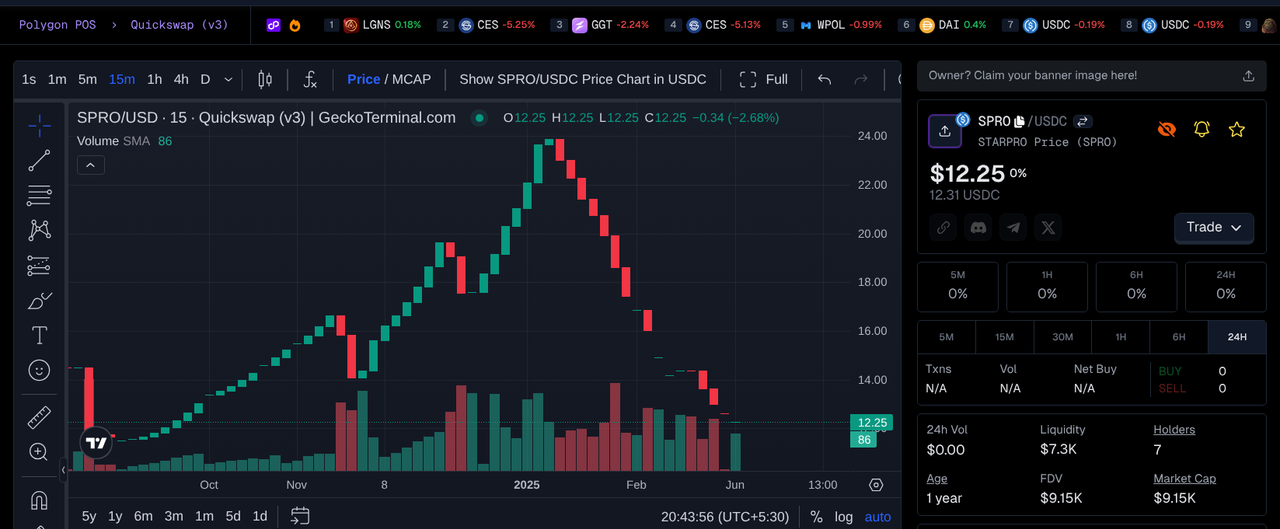The width and height of the screenshot is (1280, 529).
Task: Open the Polygon POS icon shortcut
Action: point(273,24)
